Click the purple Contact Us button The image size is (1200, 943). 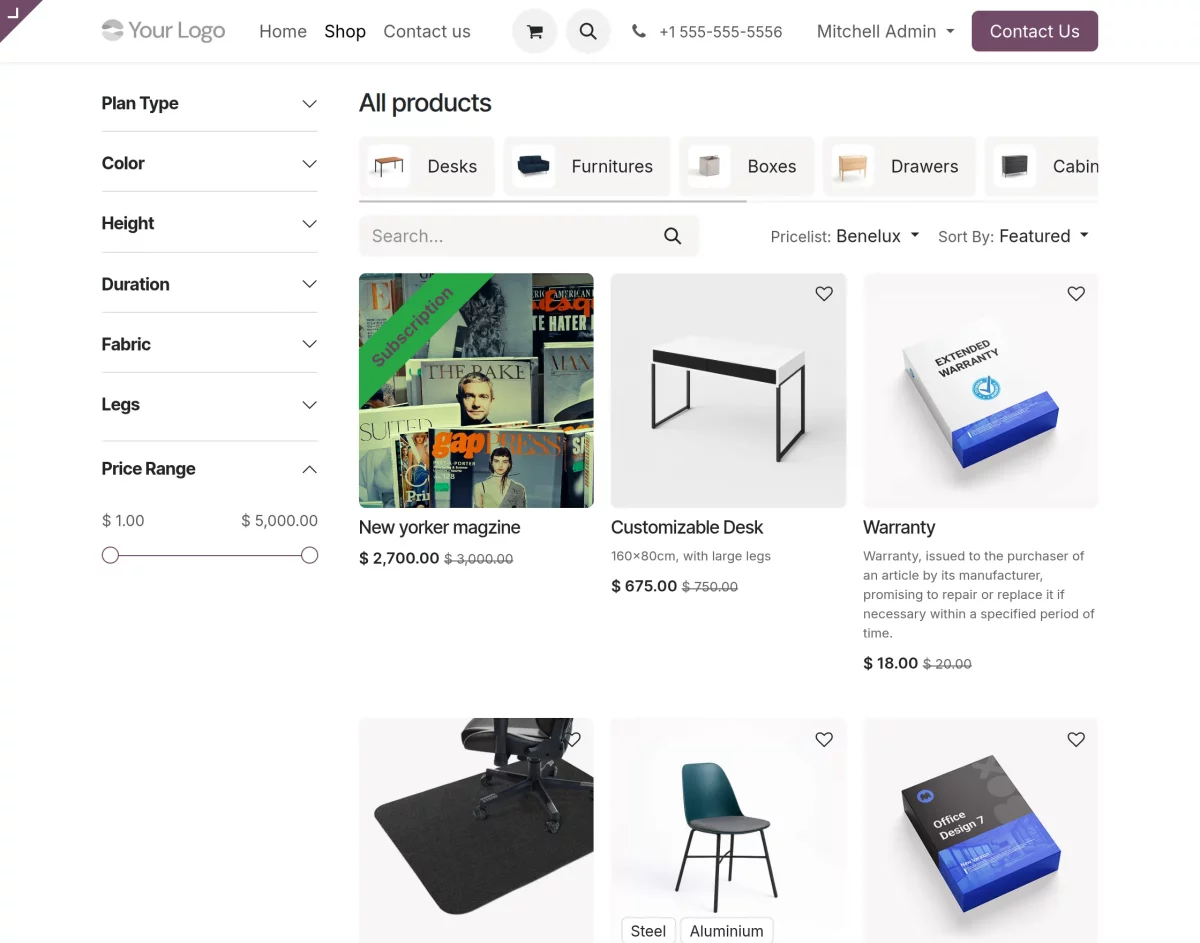pos(1034,31)
